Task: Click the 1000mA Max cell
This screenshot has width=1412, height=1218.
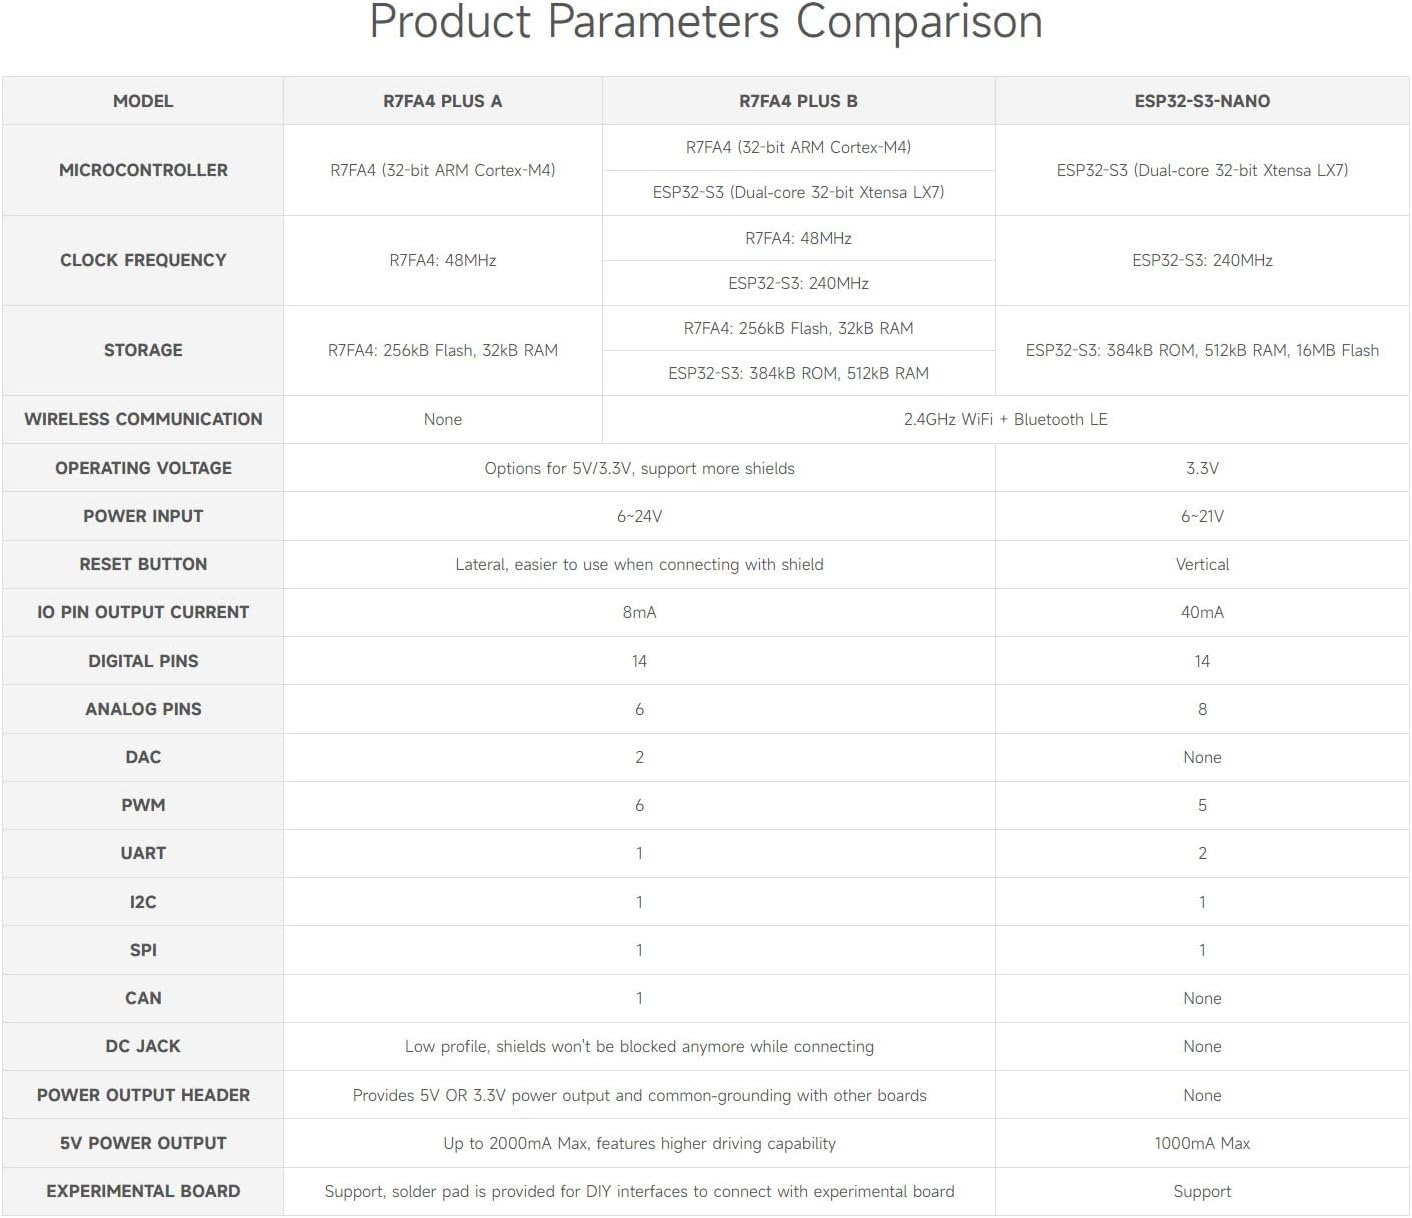Action: tap(1202, 1143)
